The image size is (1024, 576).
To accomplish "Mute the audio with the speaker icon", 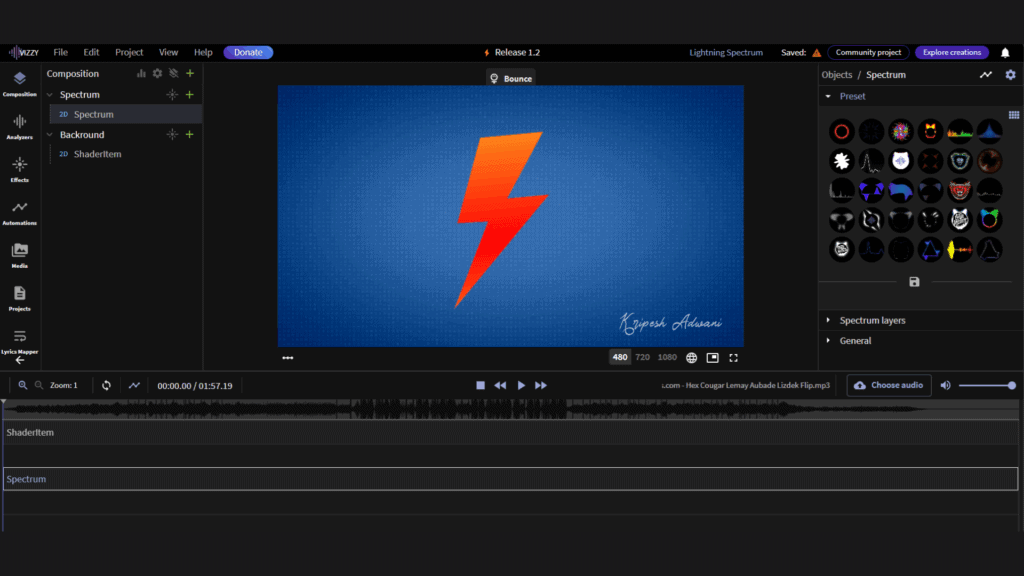I will coord(945,385).
